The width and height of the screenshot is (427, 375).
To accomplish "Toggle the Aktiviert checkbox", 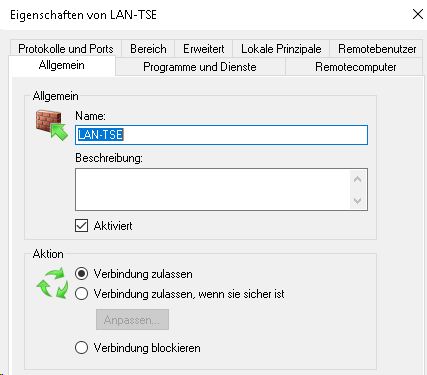I will [x=82, y=226].
